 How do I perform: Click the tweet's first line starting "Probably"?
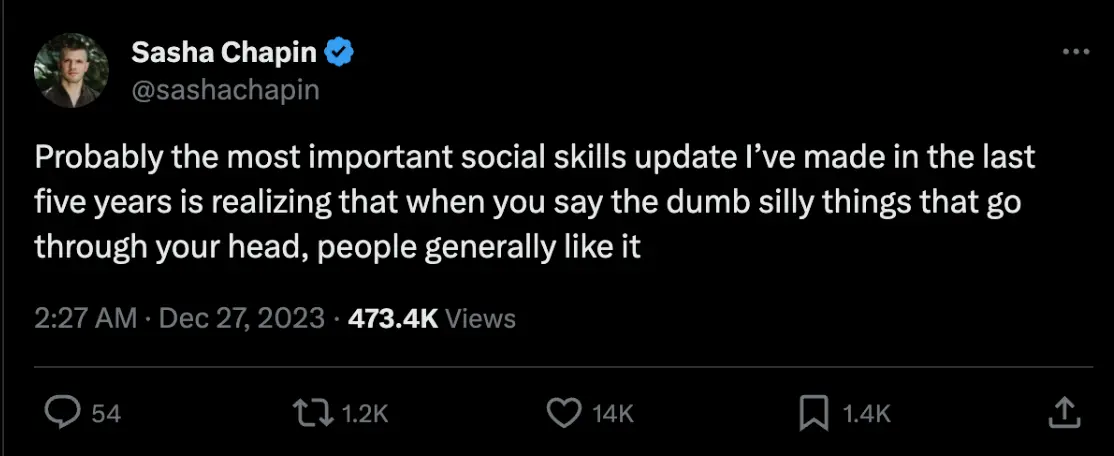point(534,158)
